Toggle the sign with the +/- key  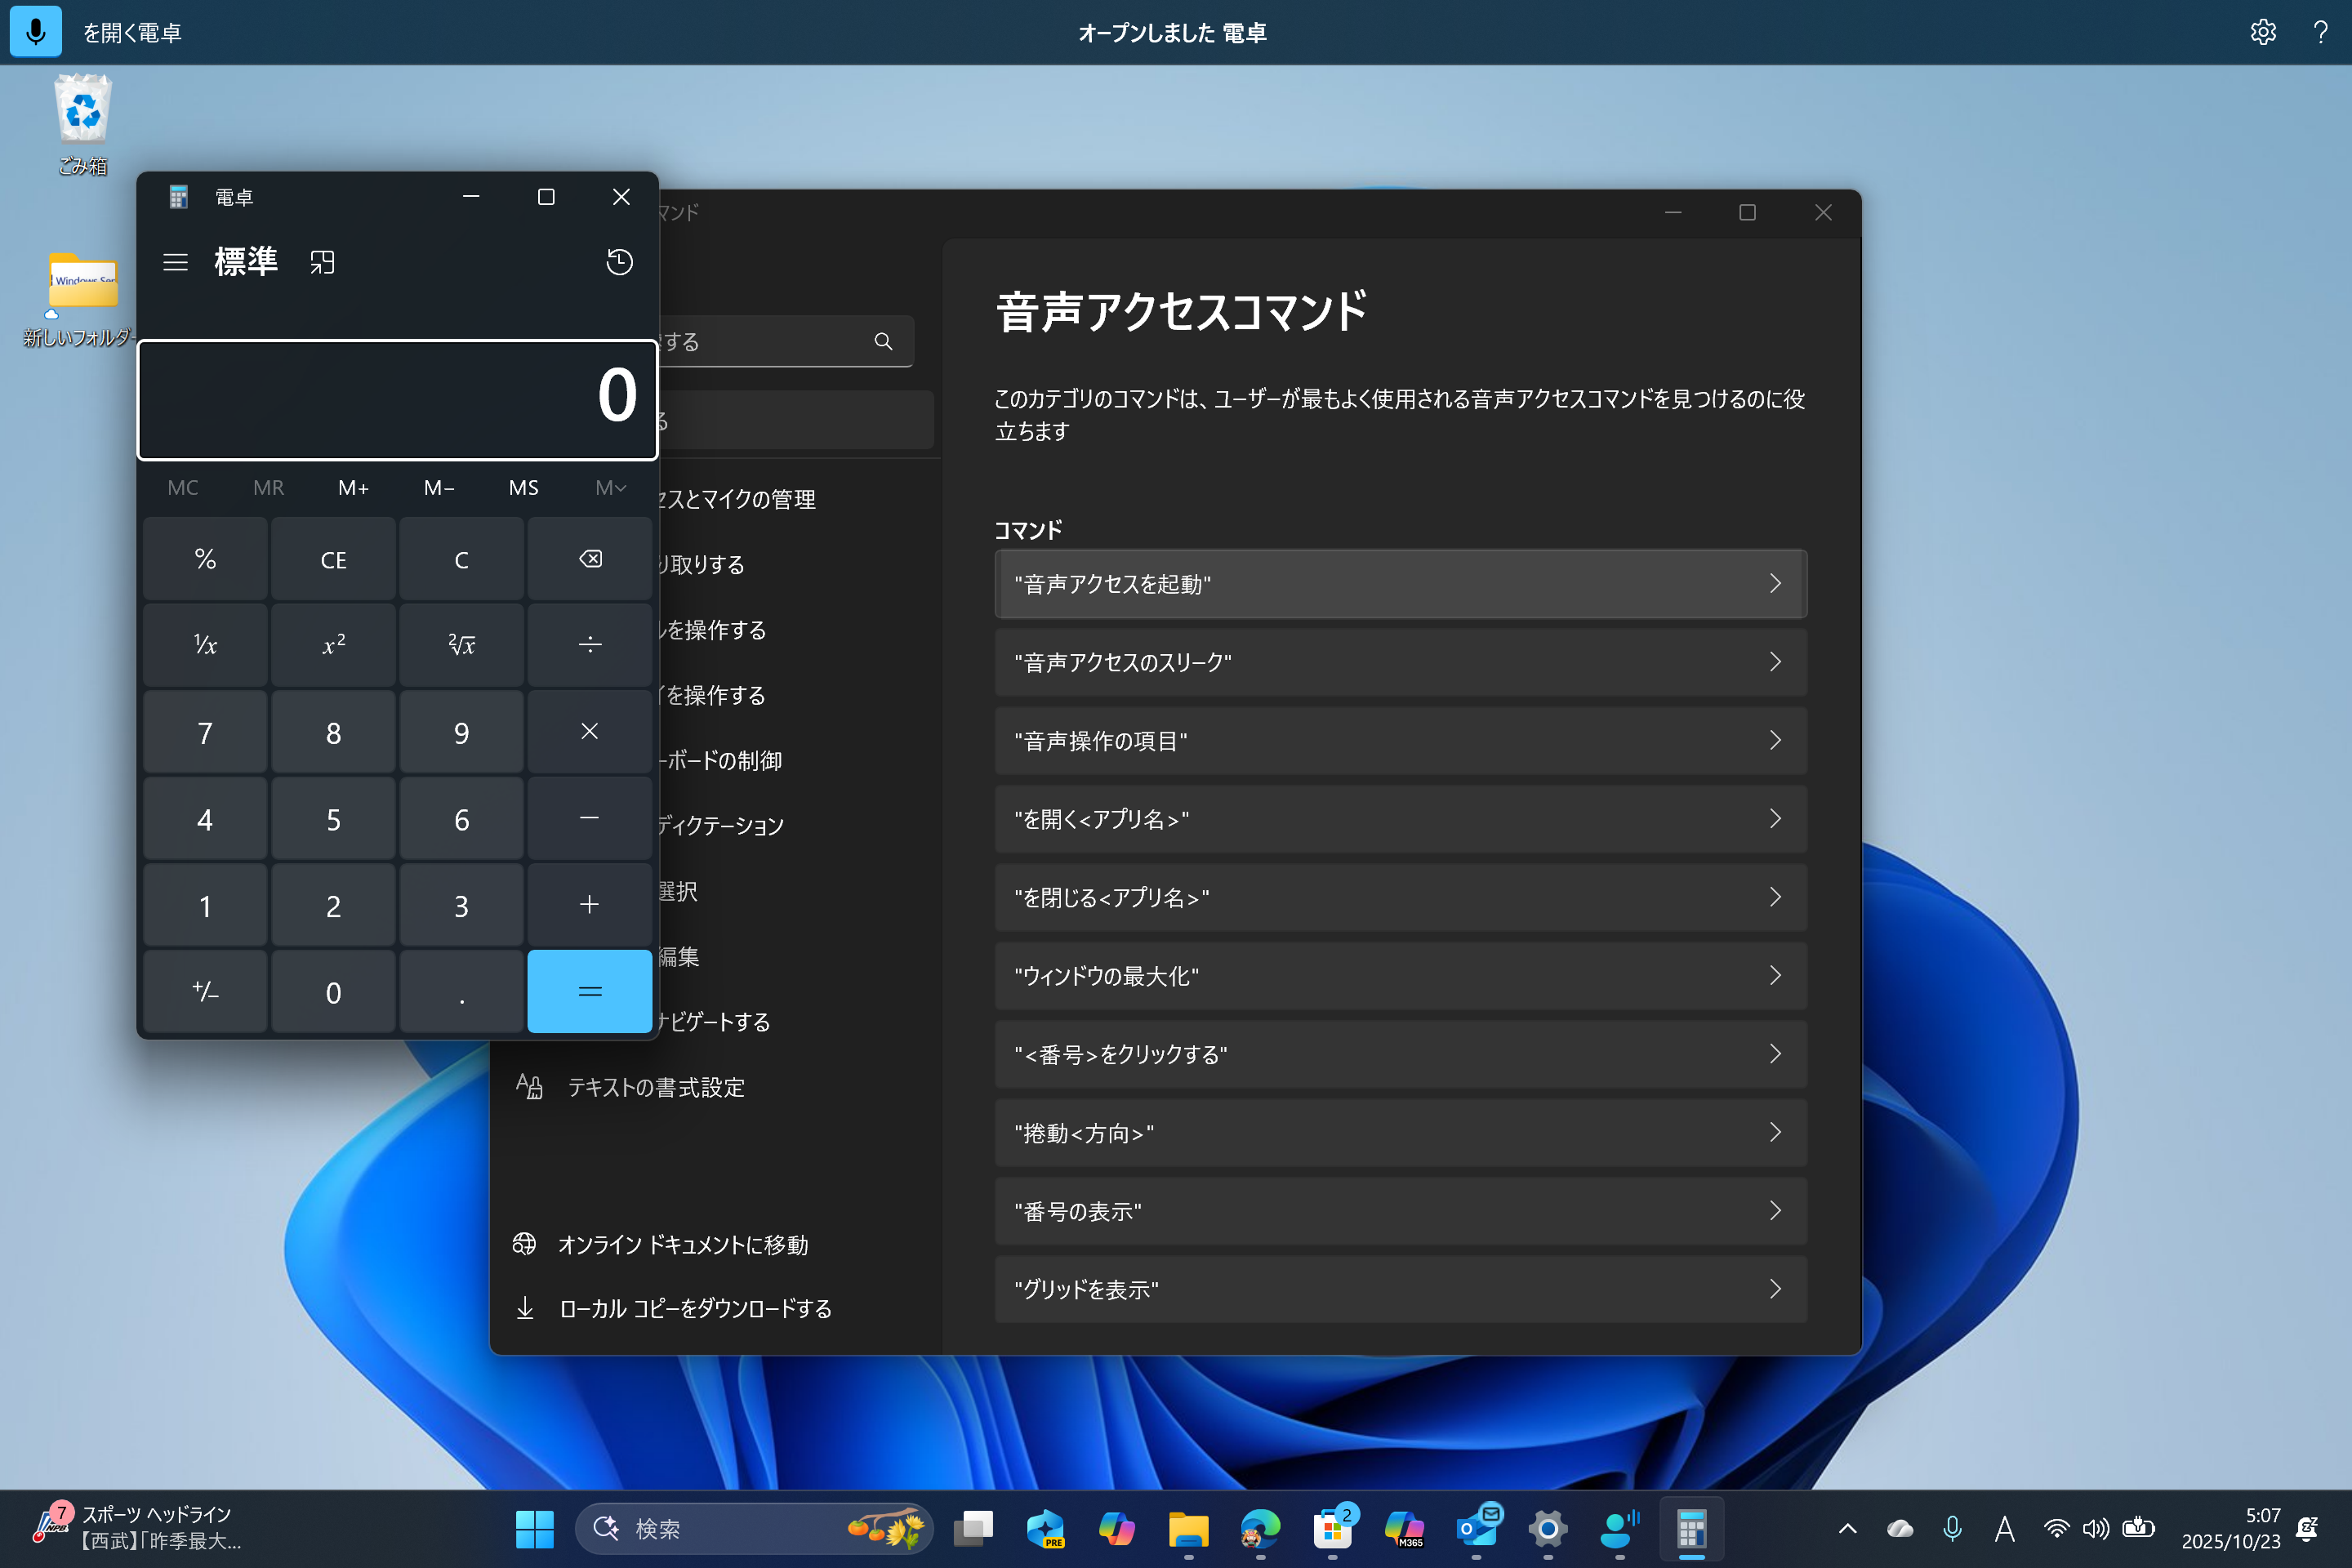(204, 991)
